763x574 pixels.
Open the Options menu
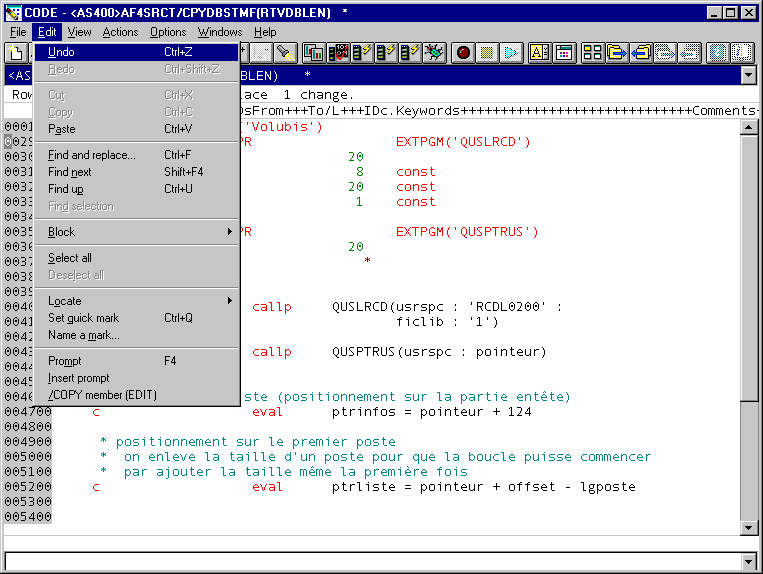point(168,32)
